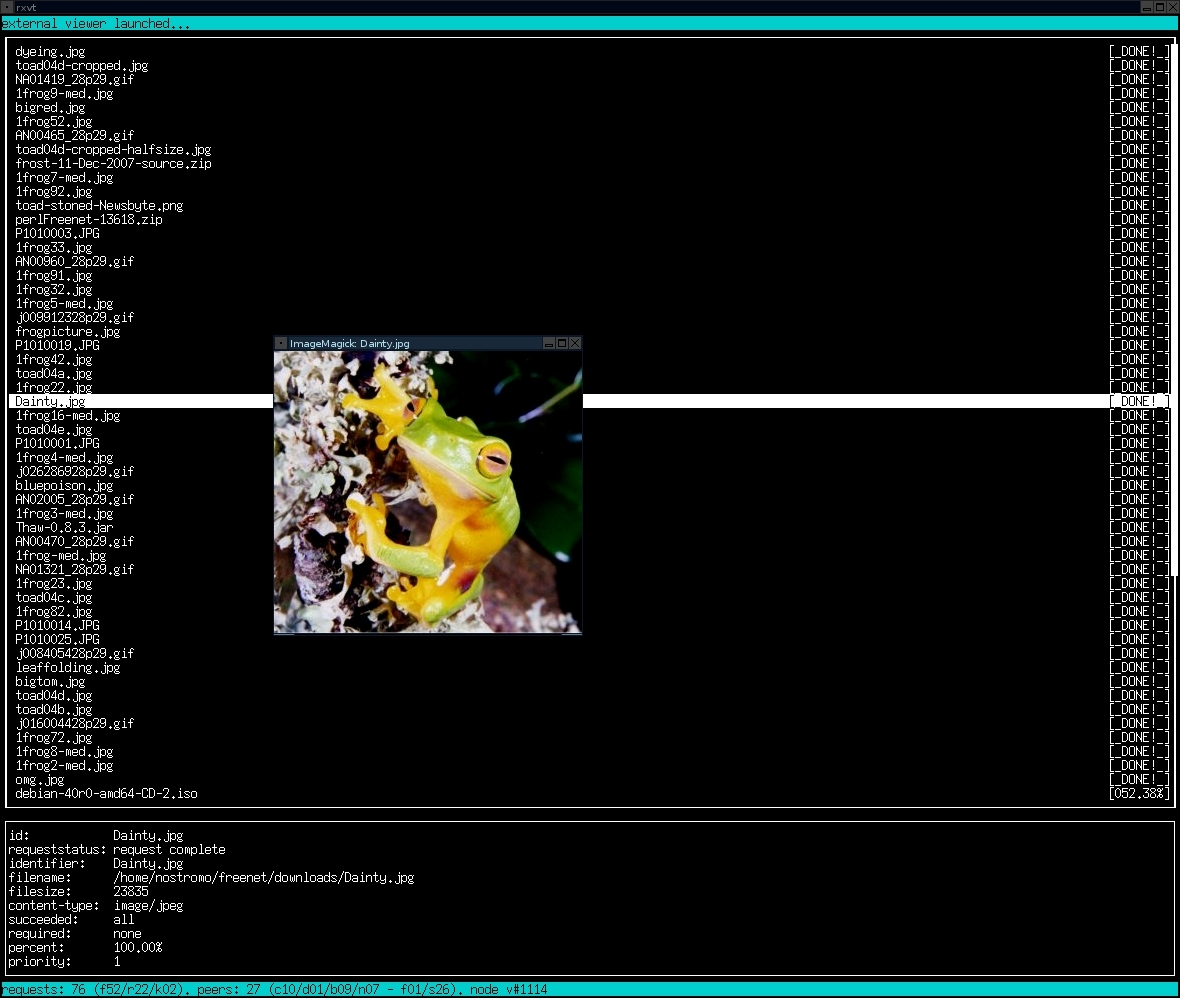The height and width of the screenshot is (998, 1180).
Task: Click the filename path in details panel
Action: coord(263,878)
